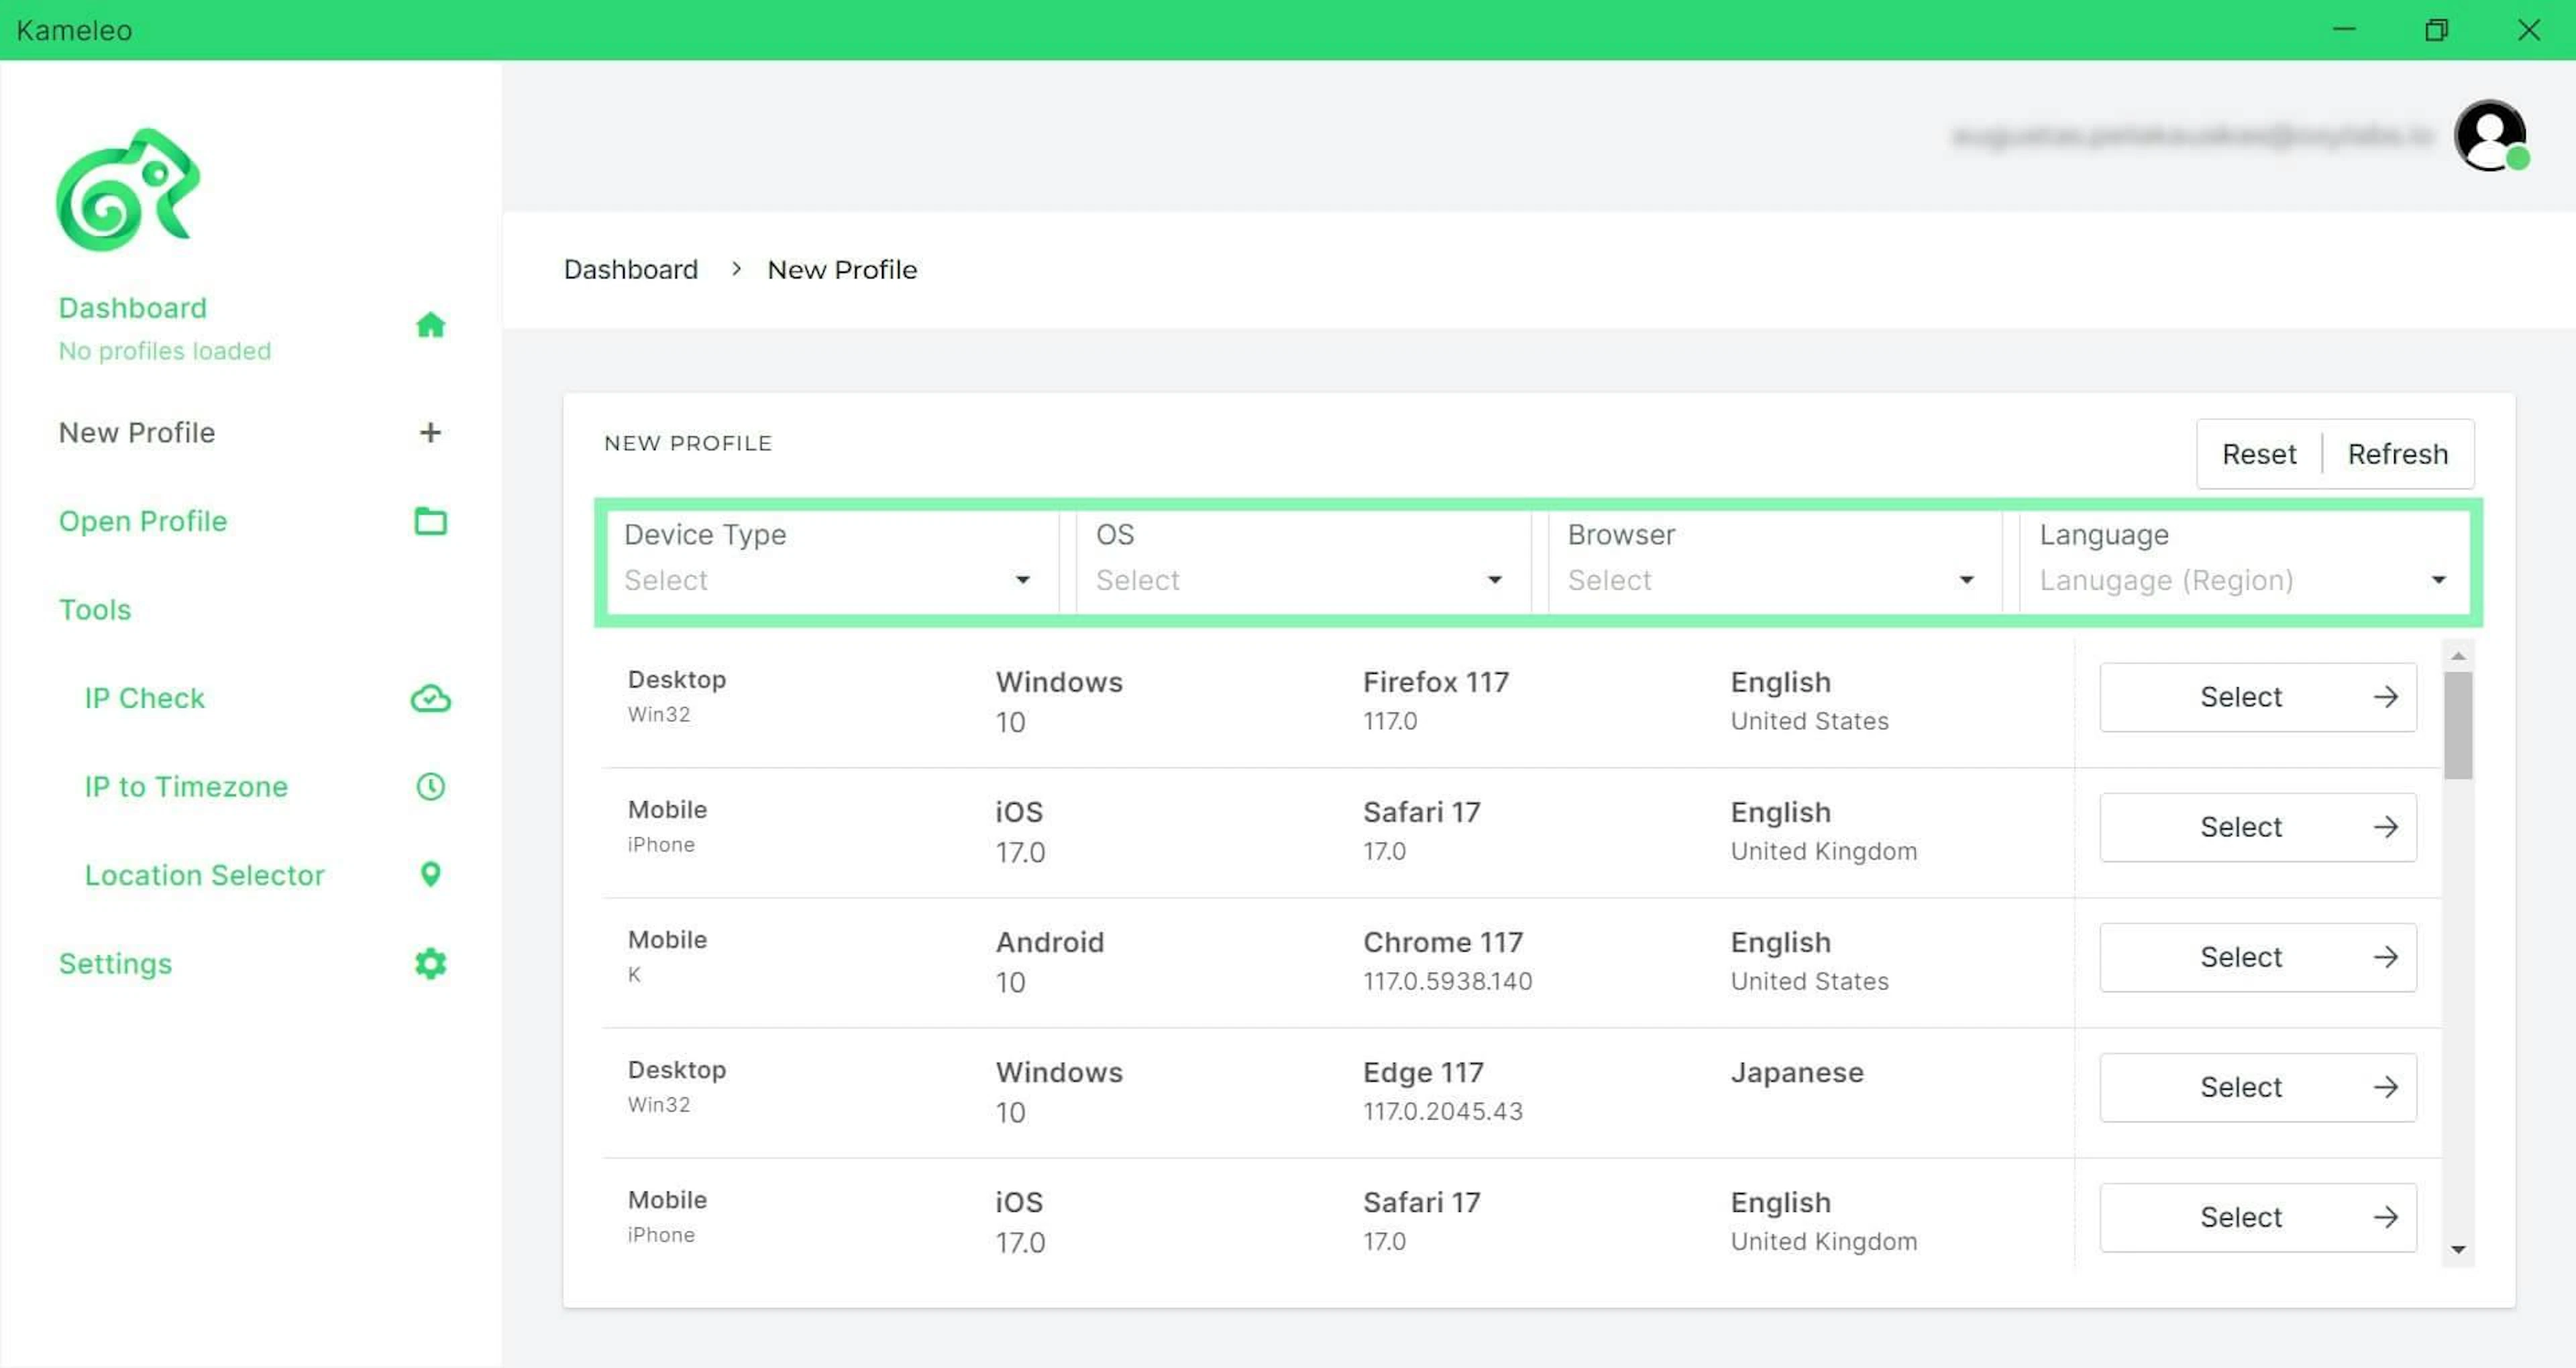Click 'Japanese' language cell
Image resolution: width=2576 pixels, height=1368 pixels.
click(1797, 1072)
